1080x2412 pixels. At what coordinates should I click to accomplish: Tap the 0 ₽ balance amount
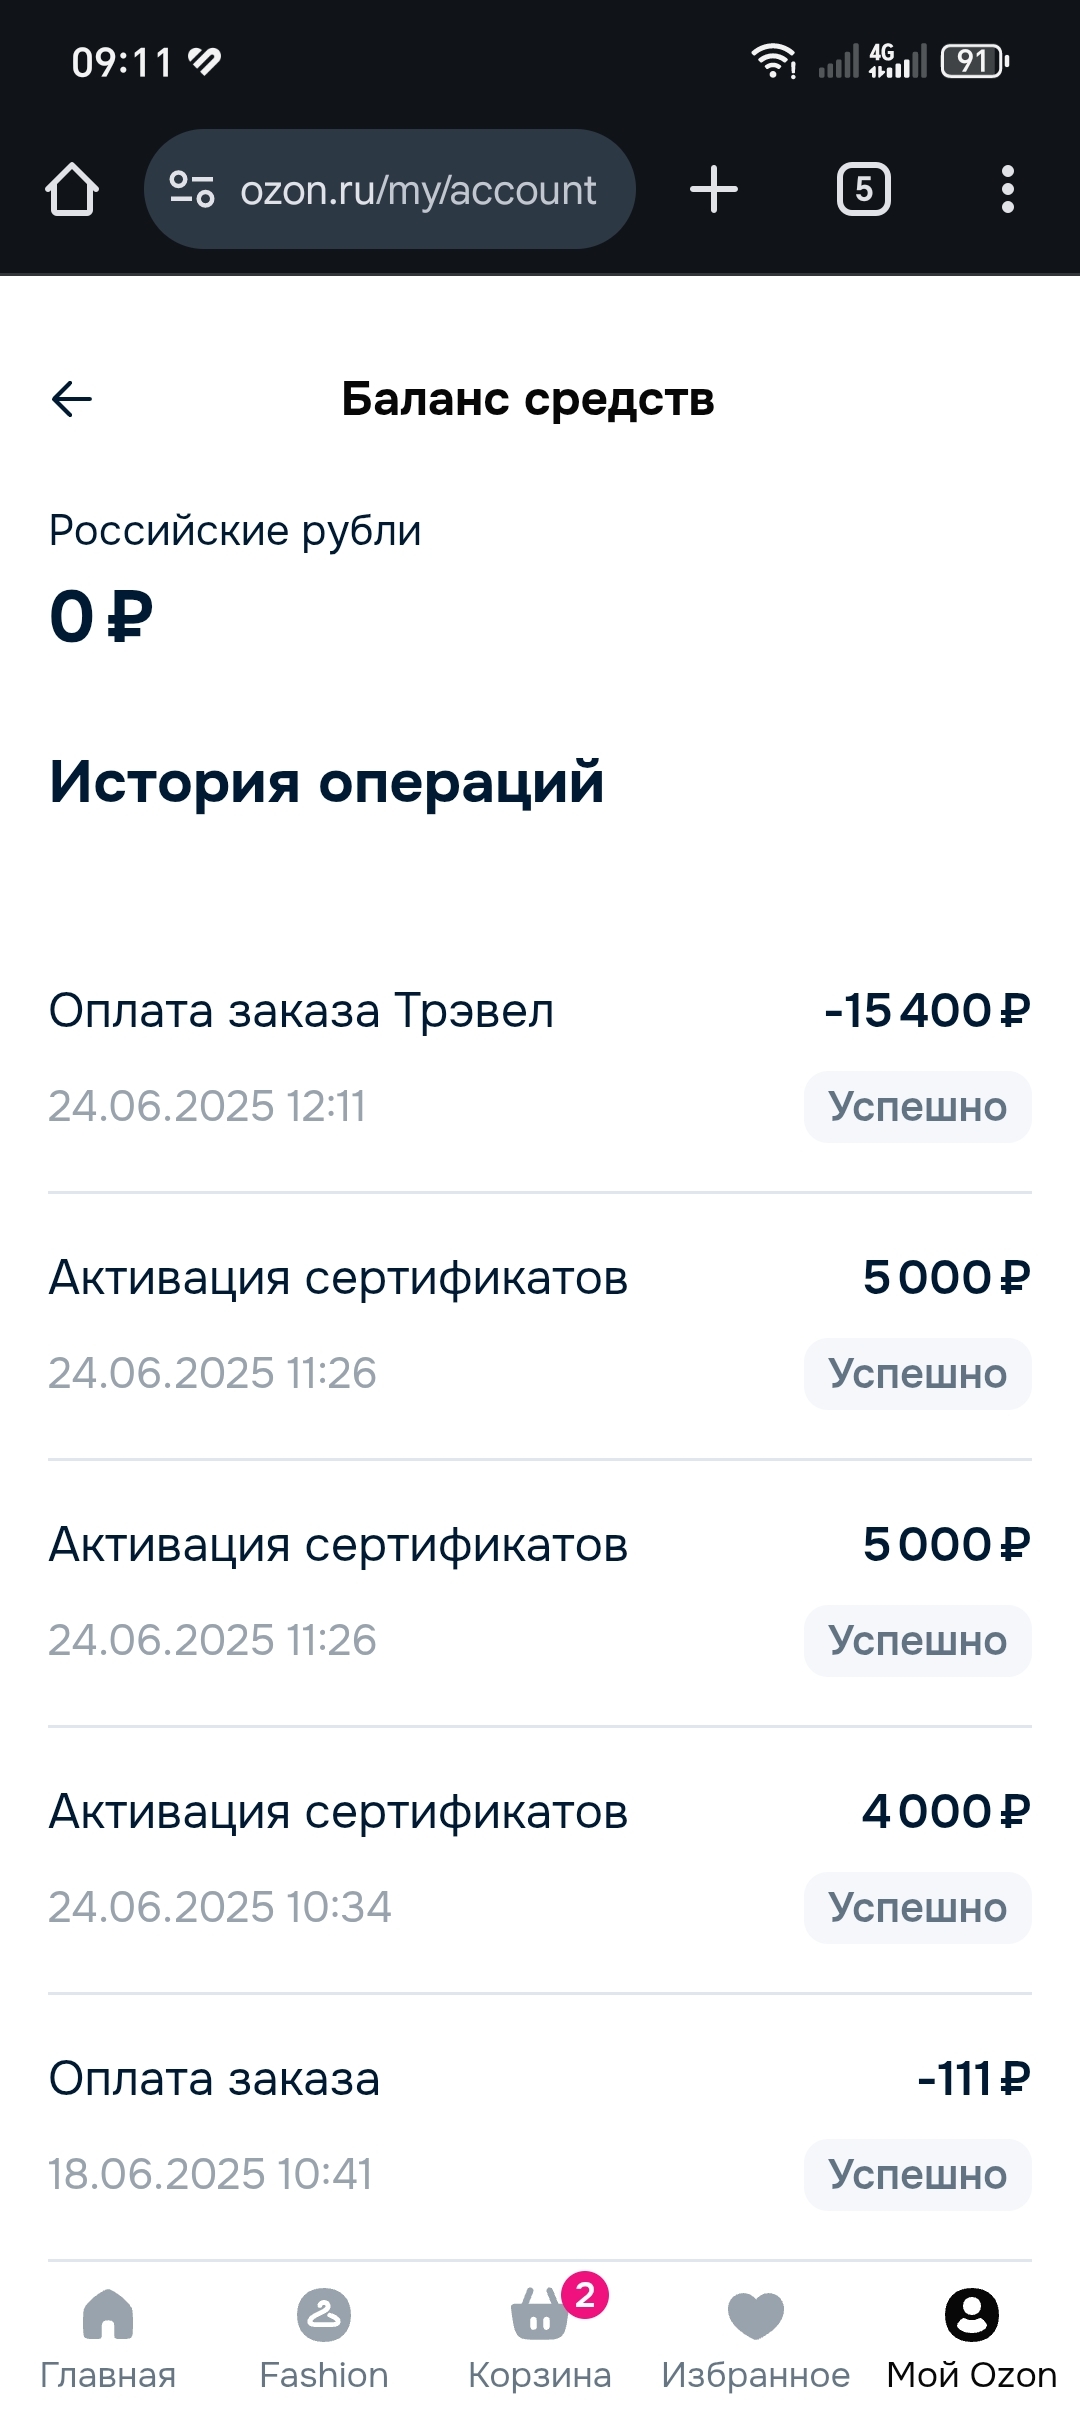(x=101, y=616)
